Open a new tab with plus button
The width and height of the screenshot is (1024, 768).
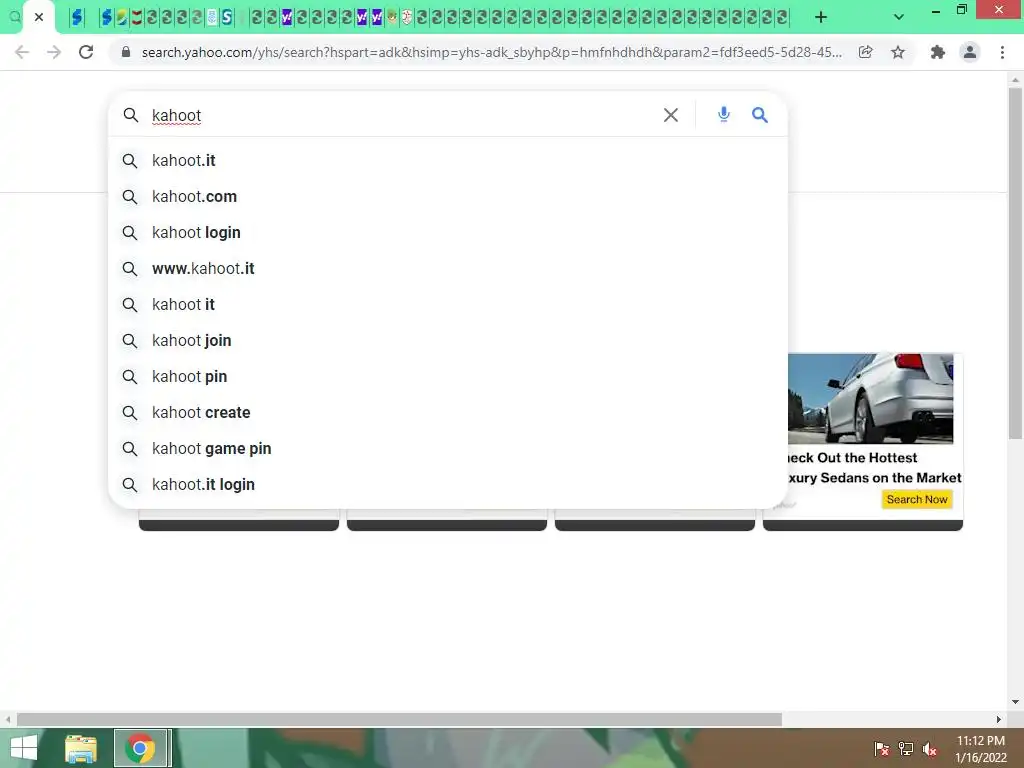point(821,17)
